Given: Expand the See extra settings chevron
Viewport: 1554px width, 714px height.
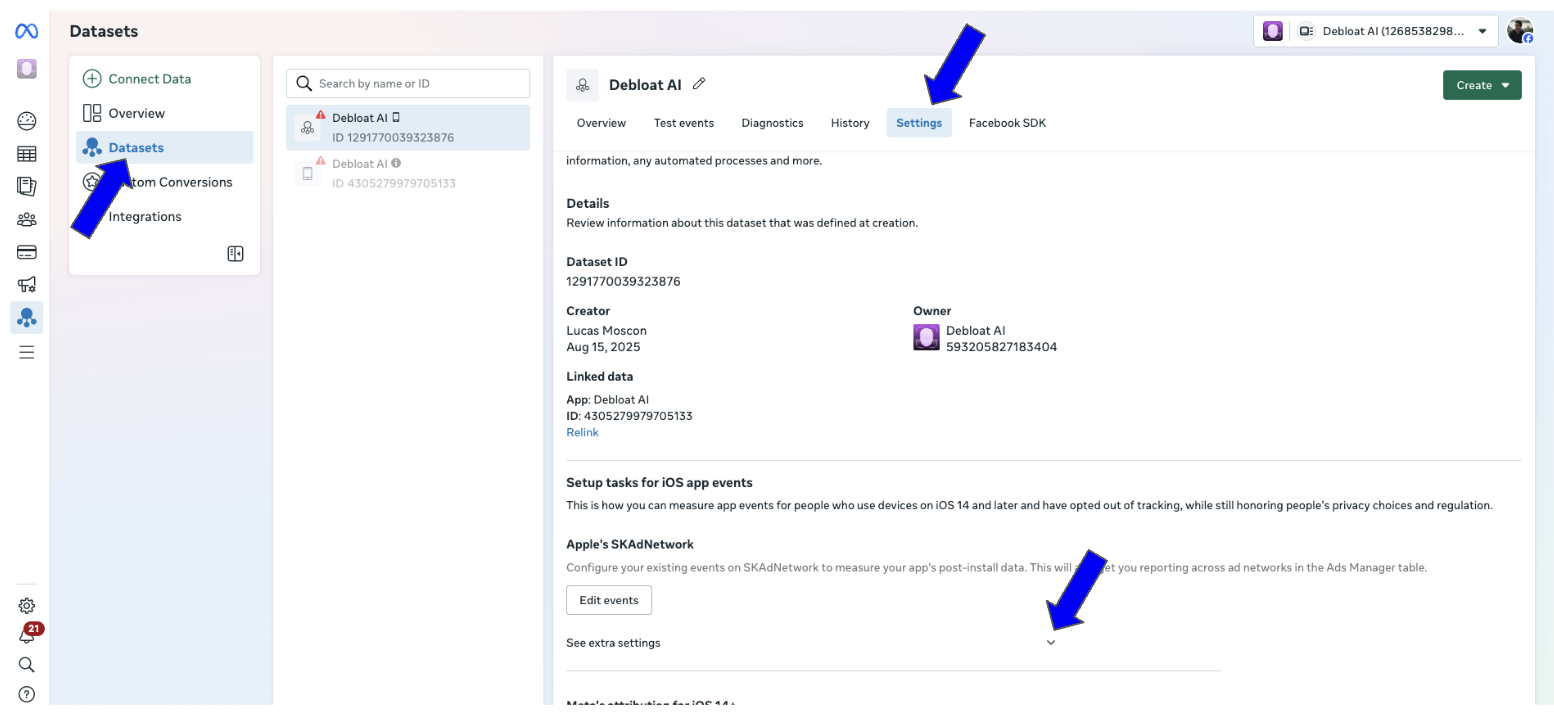Looking at the screenshot, I should (1051, 643).
